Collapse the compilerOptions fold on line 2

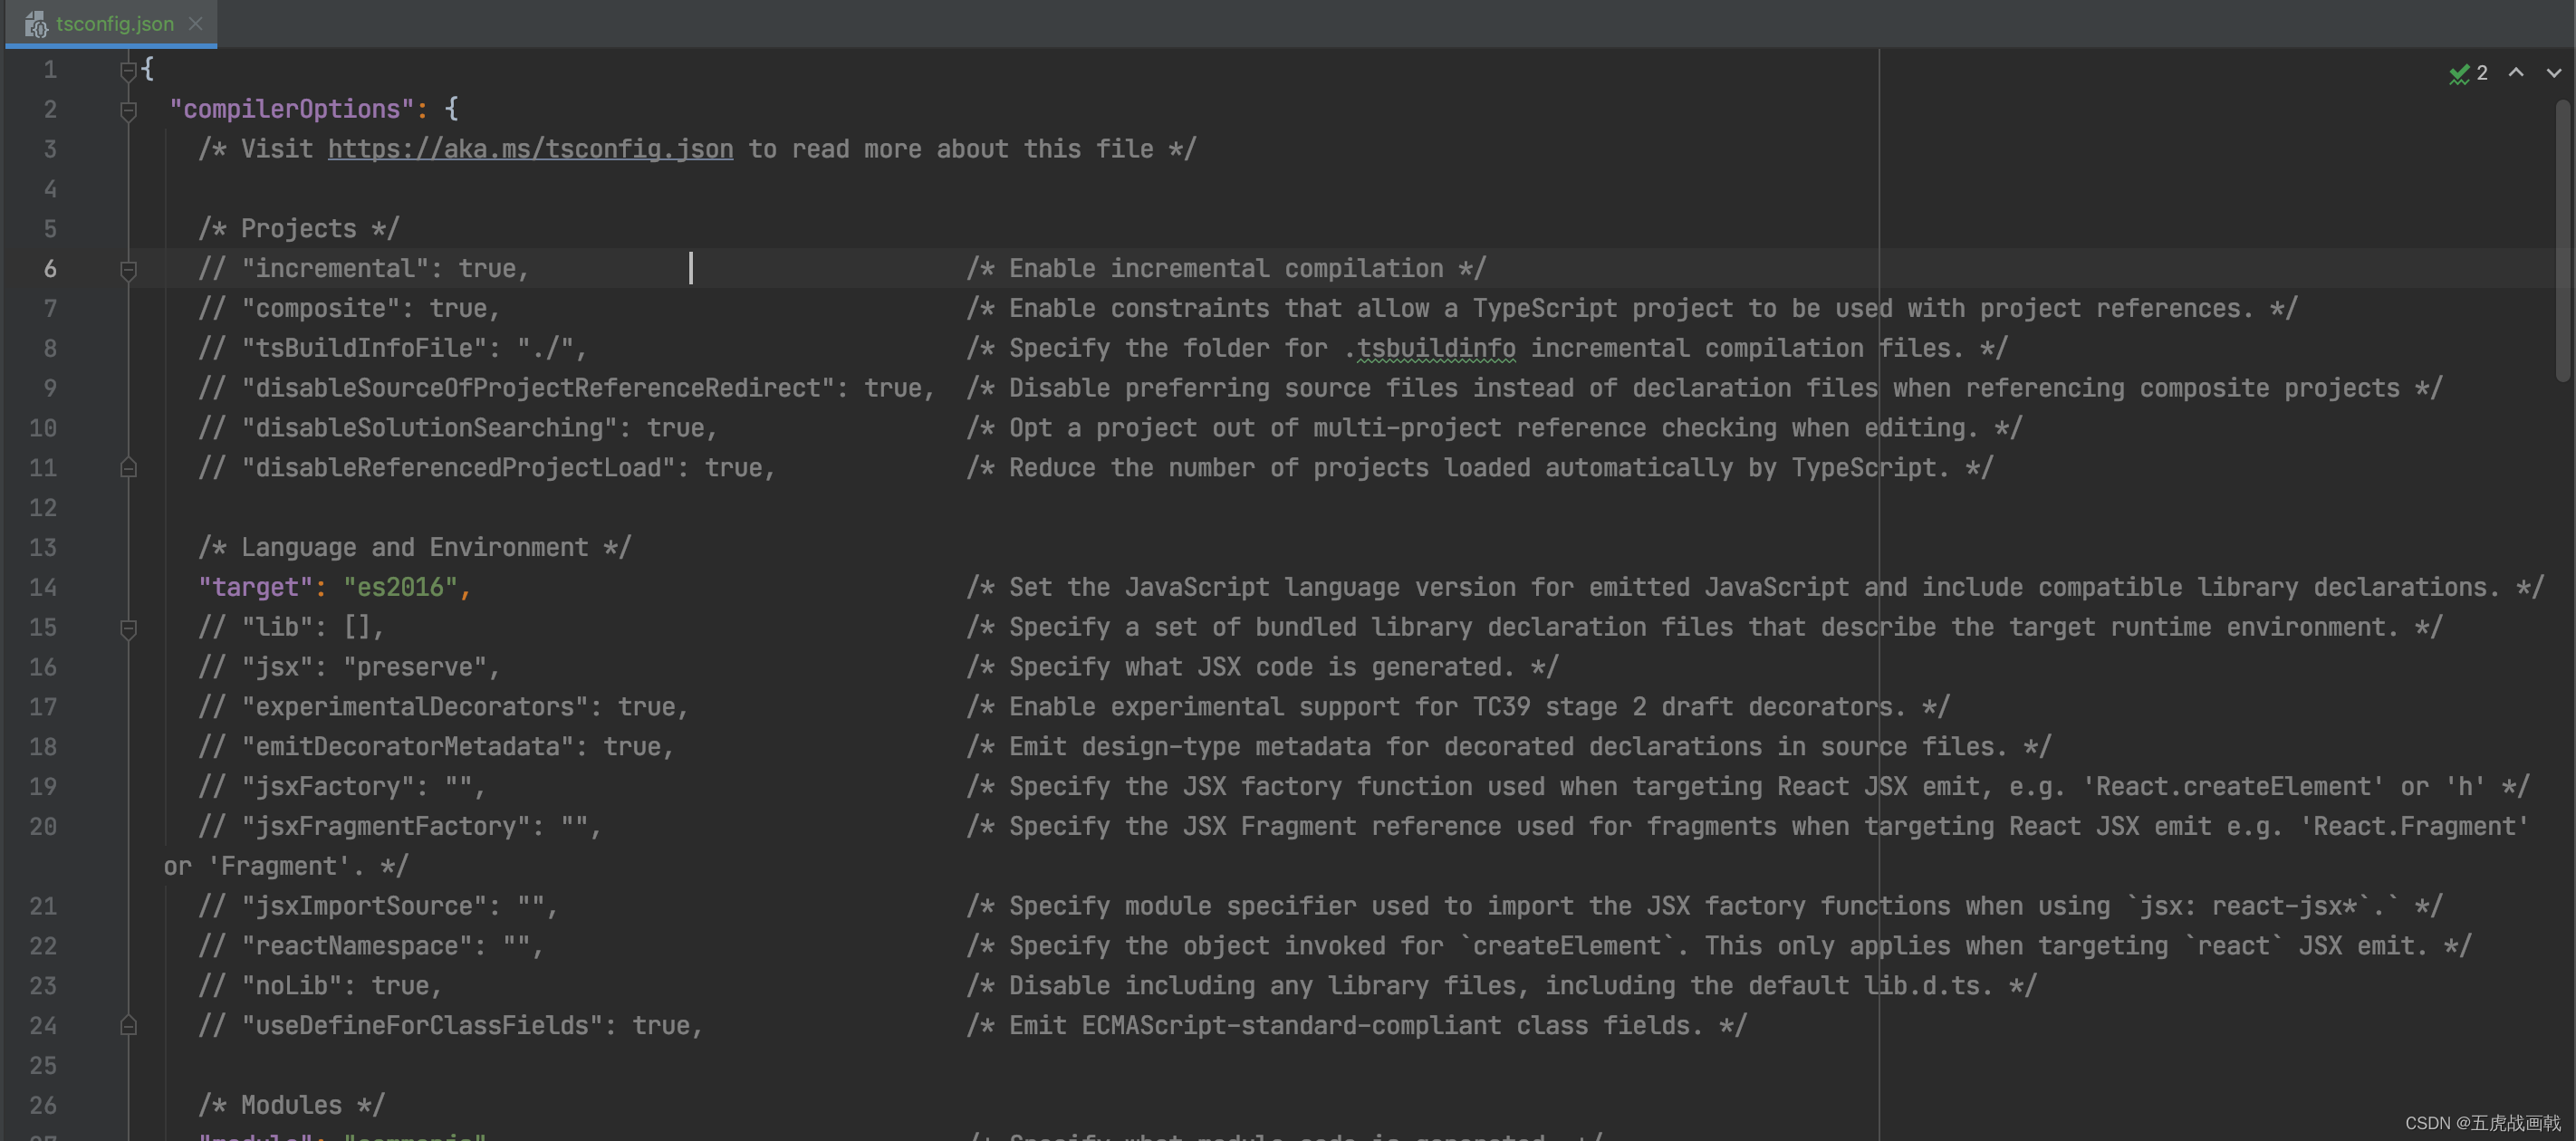(128, 110)
